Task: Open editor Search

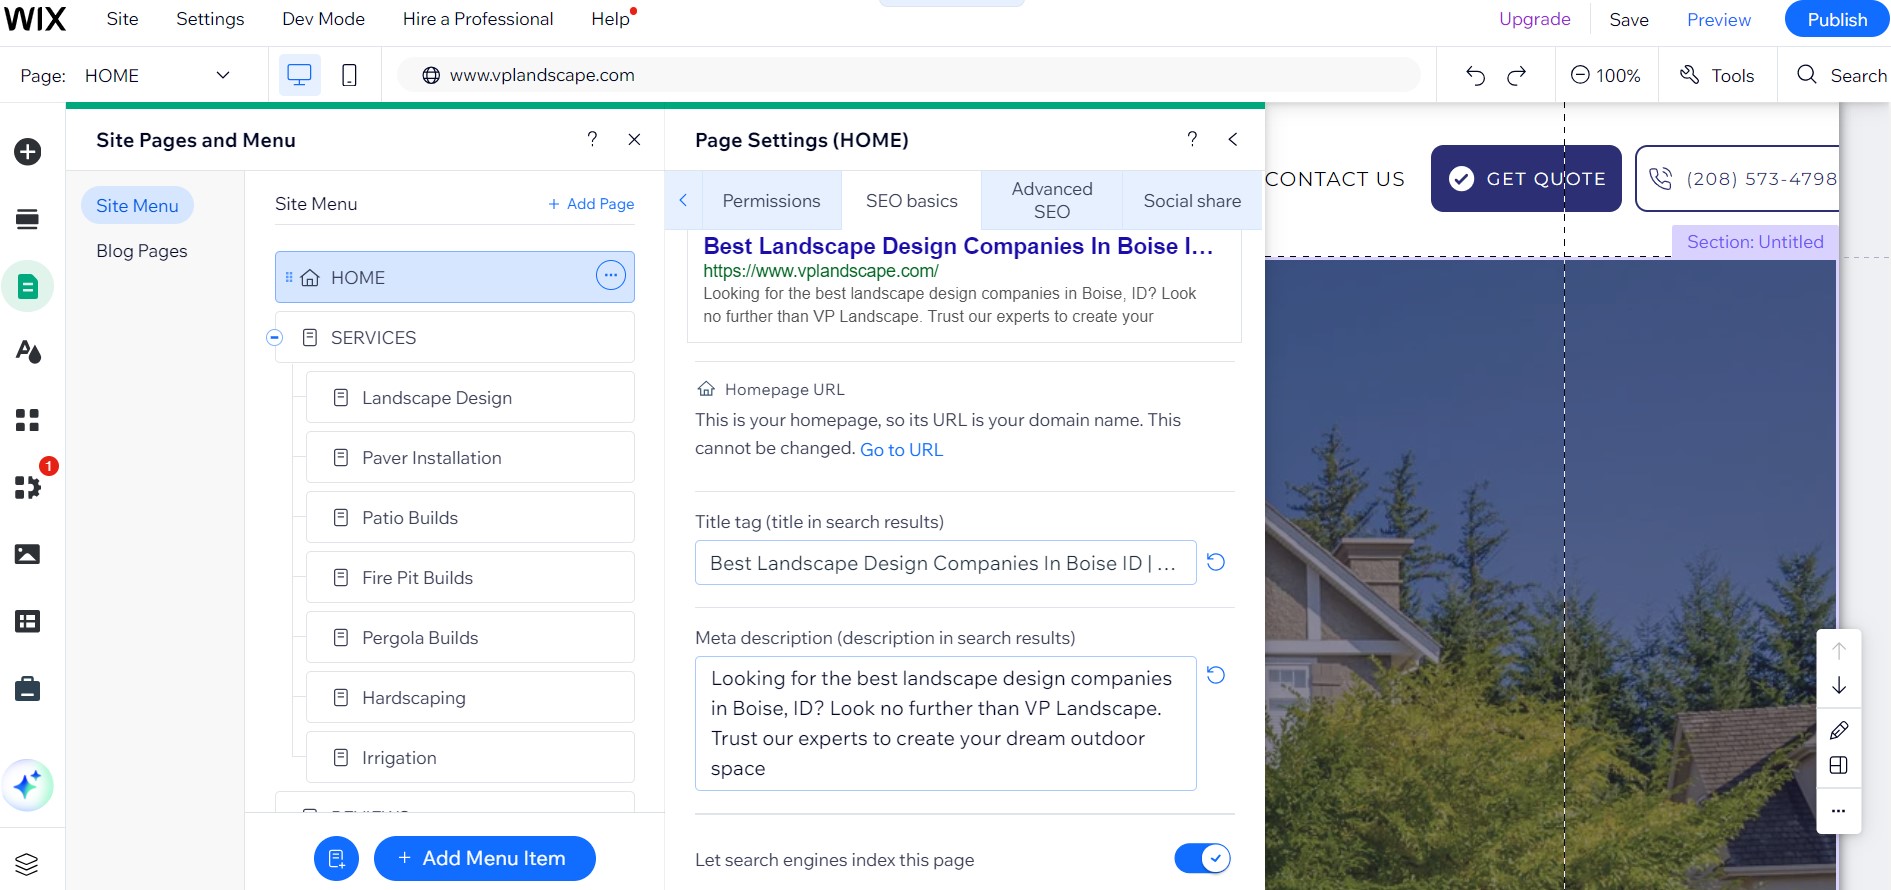Action: (x=1841, y=76)
